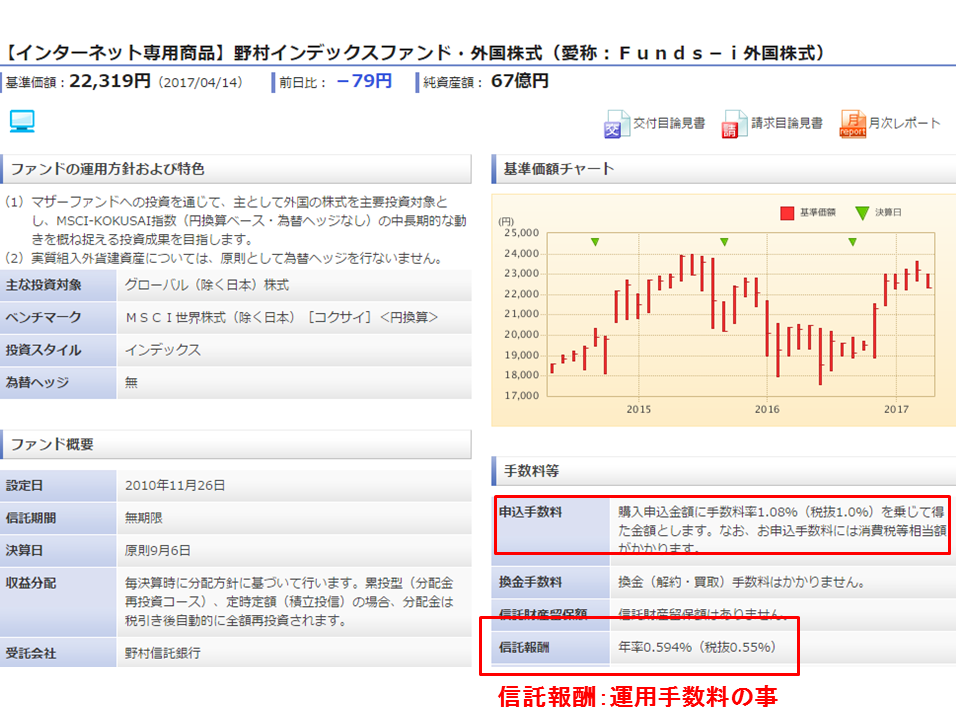The image size is (960, 720).
Task: Click the 信託期間 row label
Action: click(31, 518)
